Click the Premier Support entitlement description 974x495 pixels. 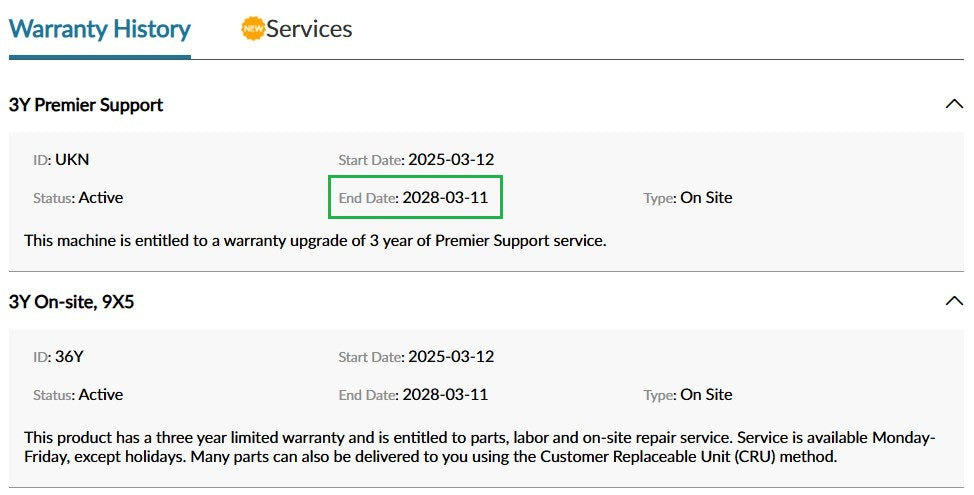tap(315, 240)
